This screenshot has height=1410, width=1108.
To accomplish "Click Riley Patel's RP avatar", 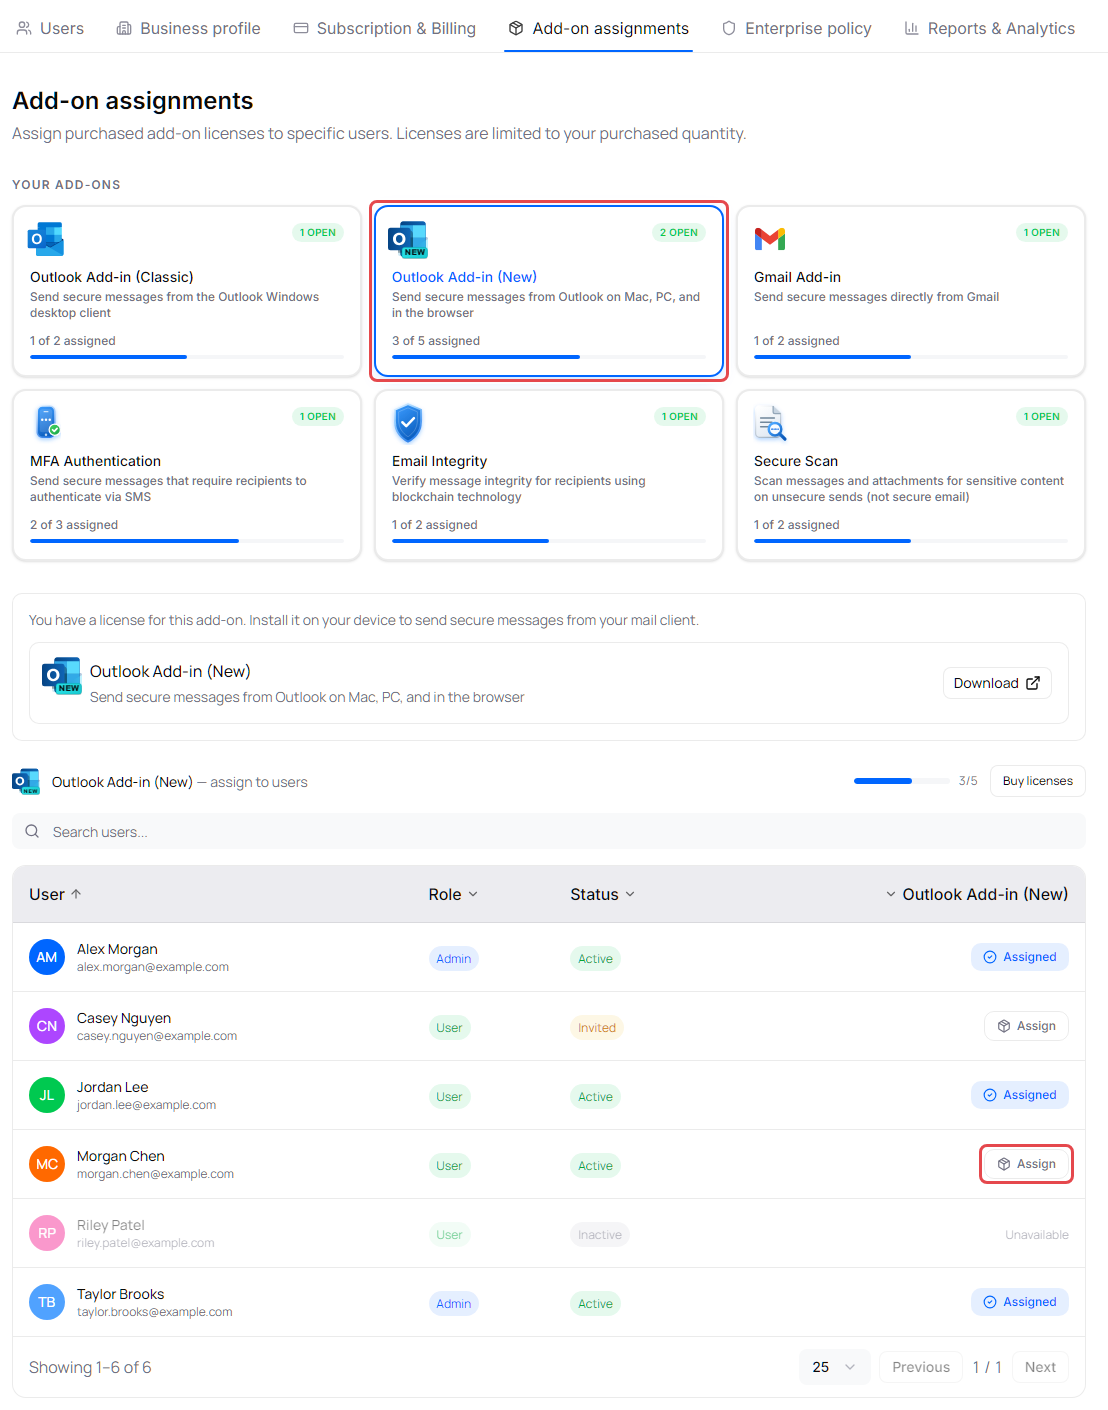I will (47, 1233).
